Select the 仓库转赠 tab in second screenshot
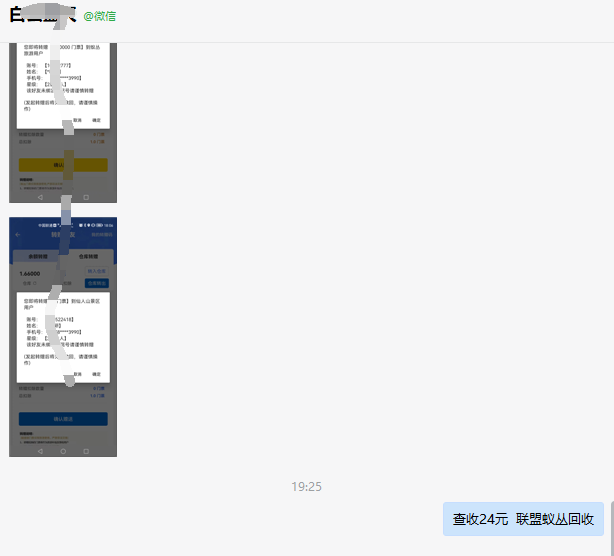Image resolution: width=614 pixels, height=556 pixels. coord(90,256)
